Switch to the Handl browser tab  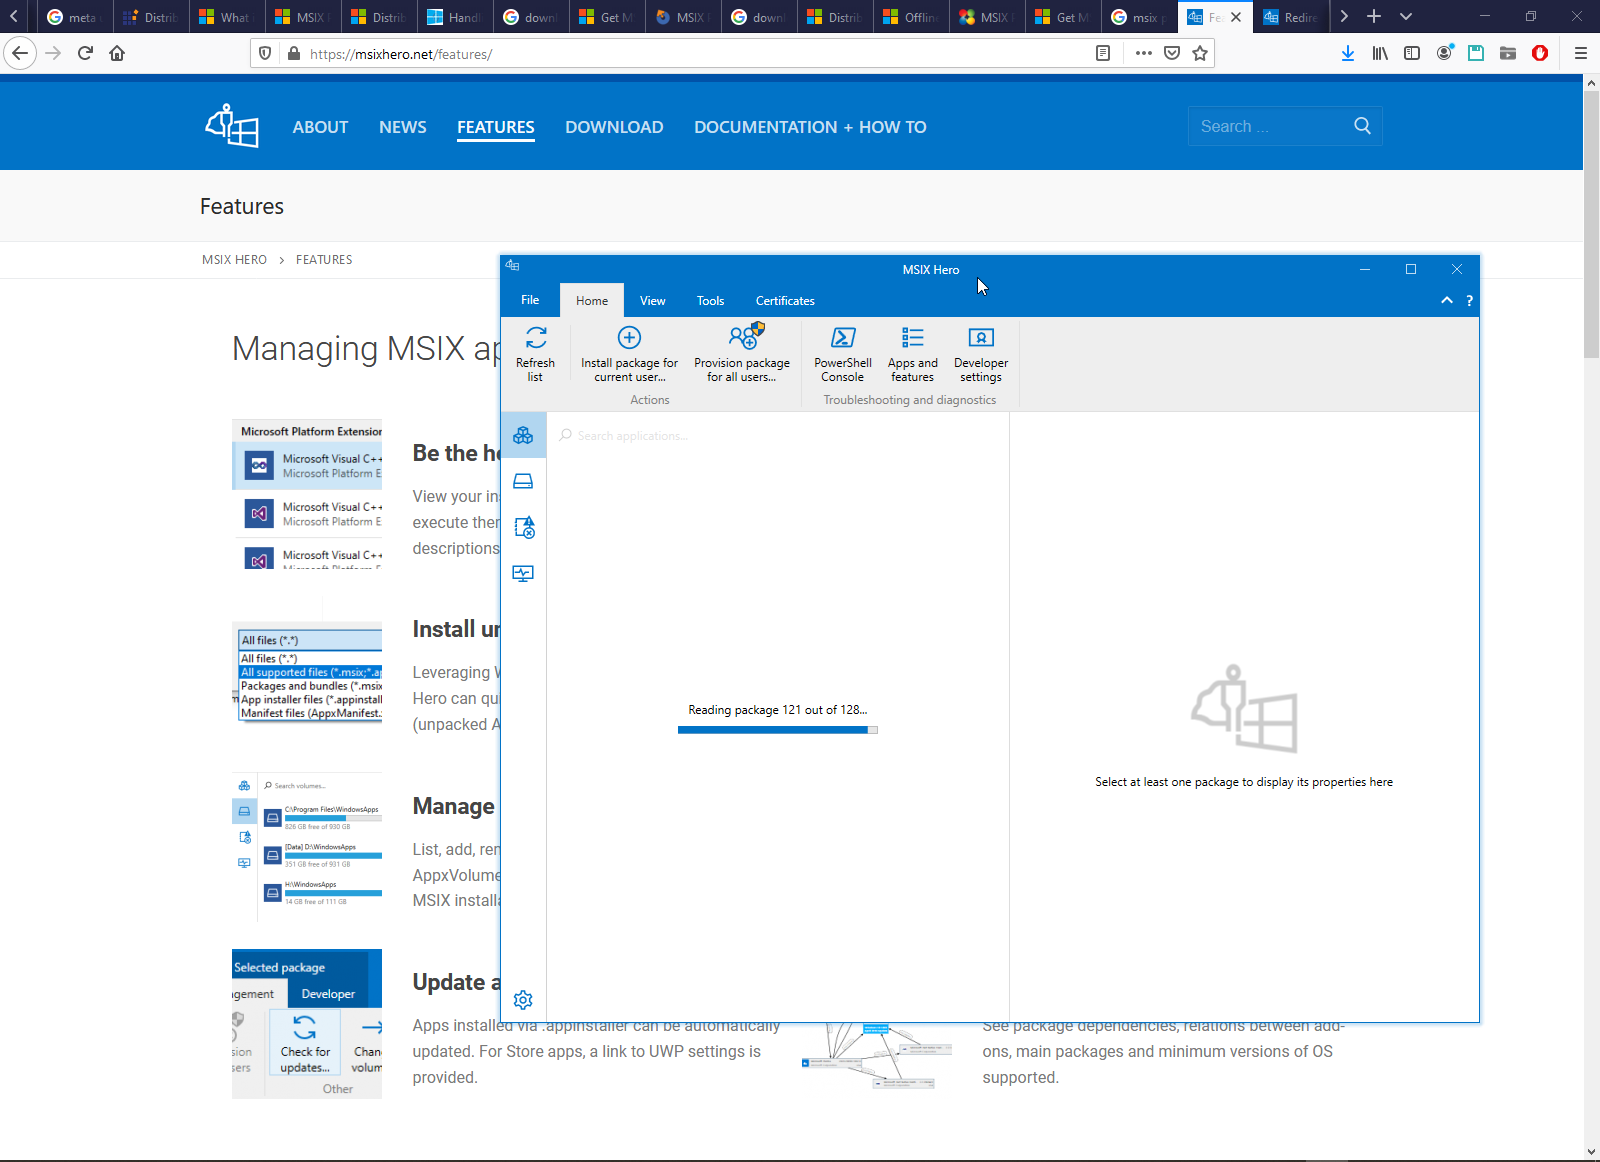(x=454, y=17)
